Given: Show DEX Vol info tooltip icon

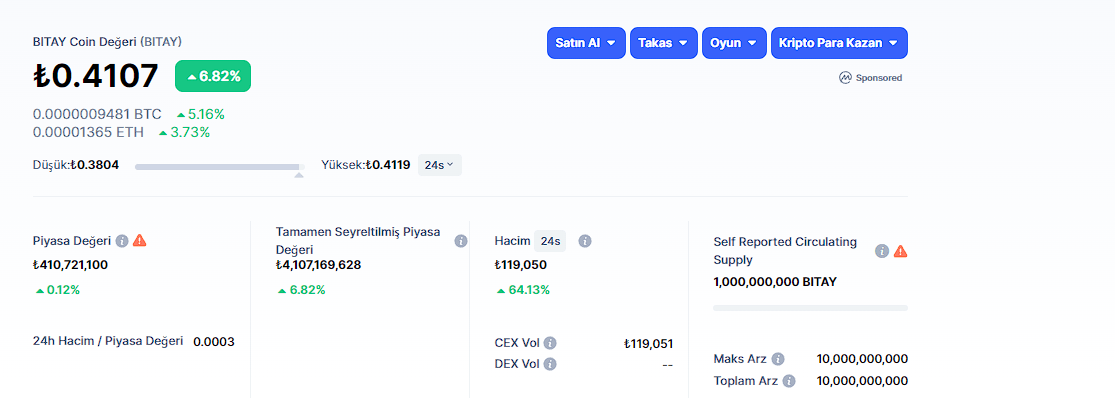Looking at the screenshot, I should pyautogui.click(x=550, y=364).
